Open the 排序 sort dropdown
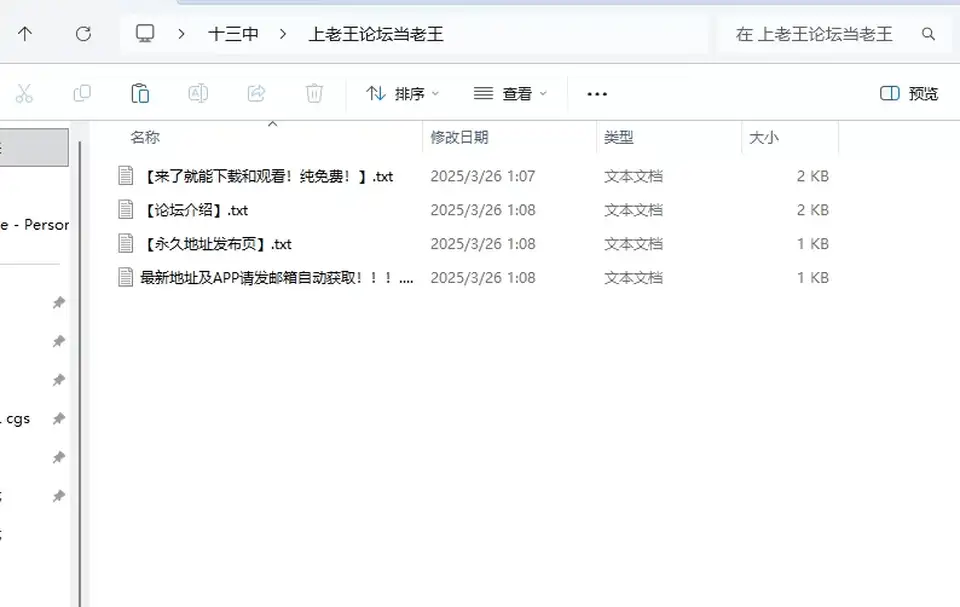Image resolution: width=960 pixels, height=607 pixels. click(403, 94)
